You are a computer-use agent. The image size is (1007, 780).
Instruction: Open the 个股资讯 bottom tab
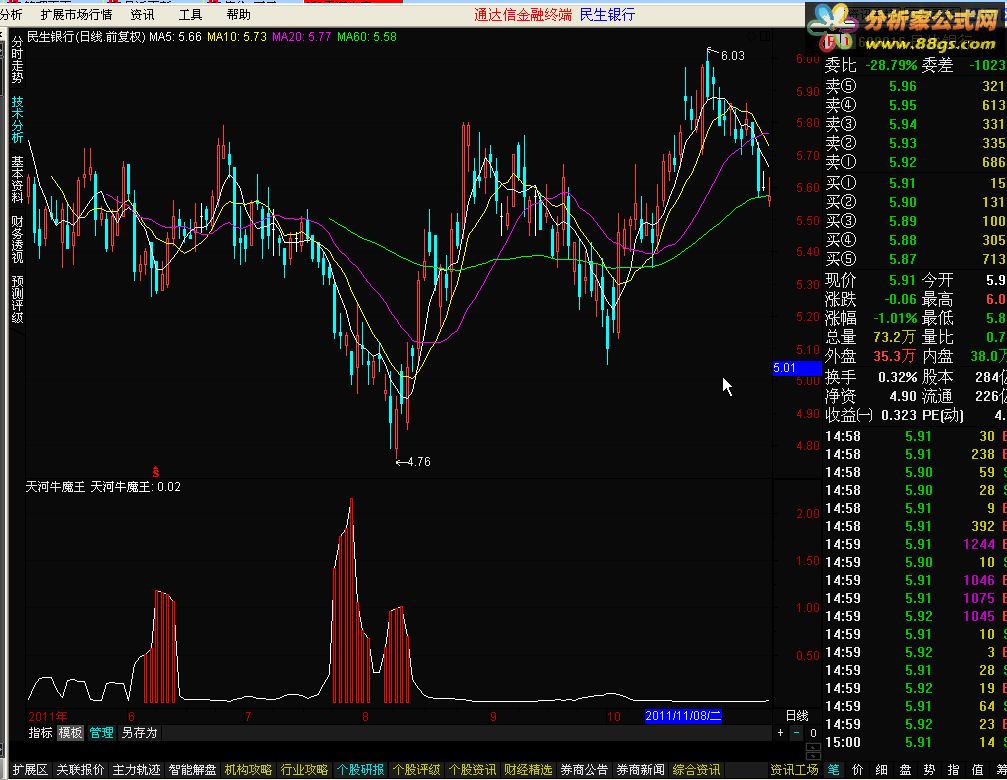click(472, 770)
